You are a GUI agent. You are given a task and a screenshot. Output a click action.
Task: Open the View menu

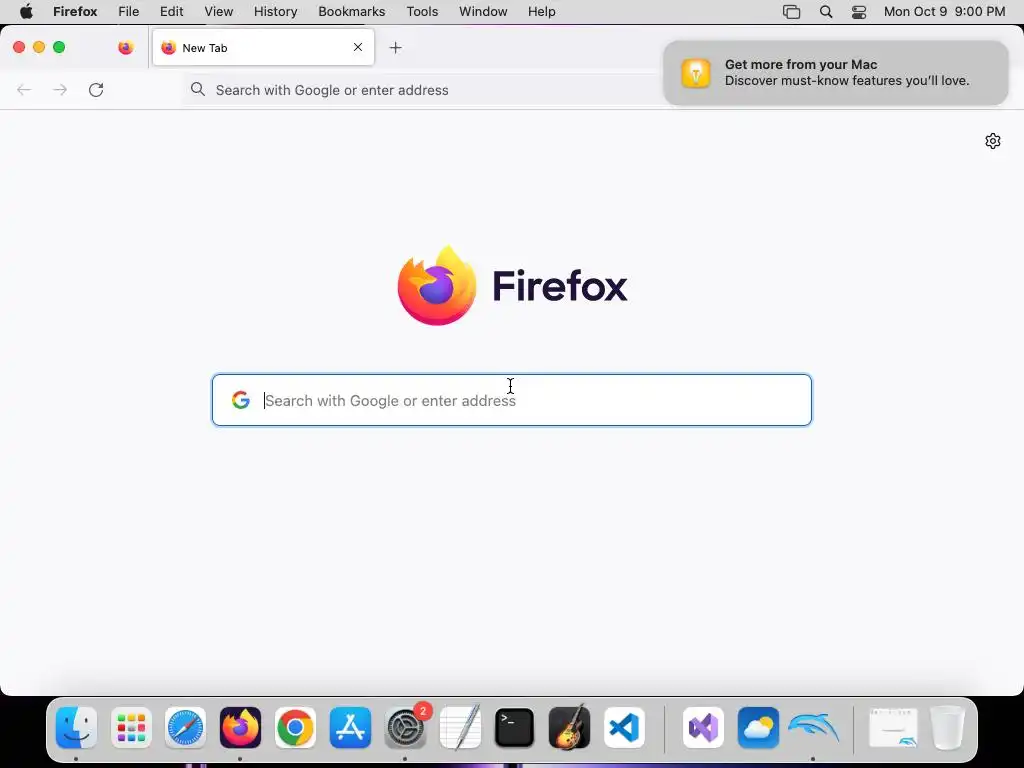[219, 12]
